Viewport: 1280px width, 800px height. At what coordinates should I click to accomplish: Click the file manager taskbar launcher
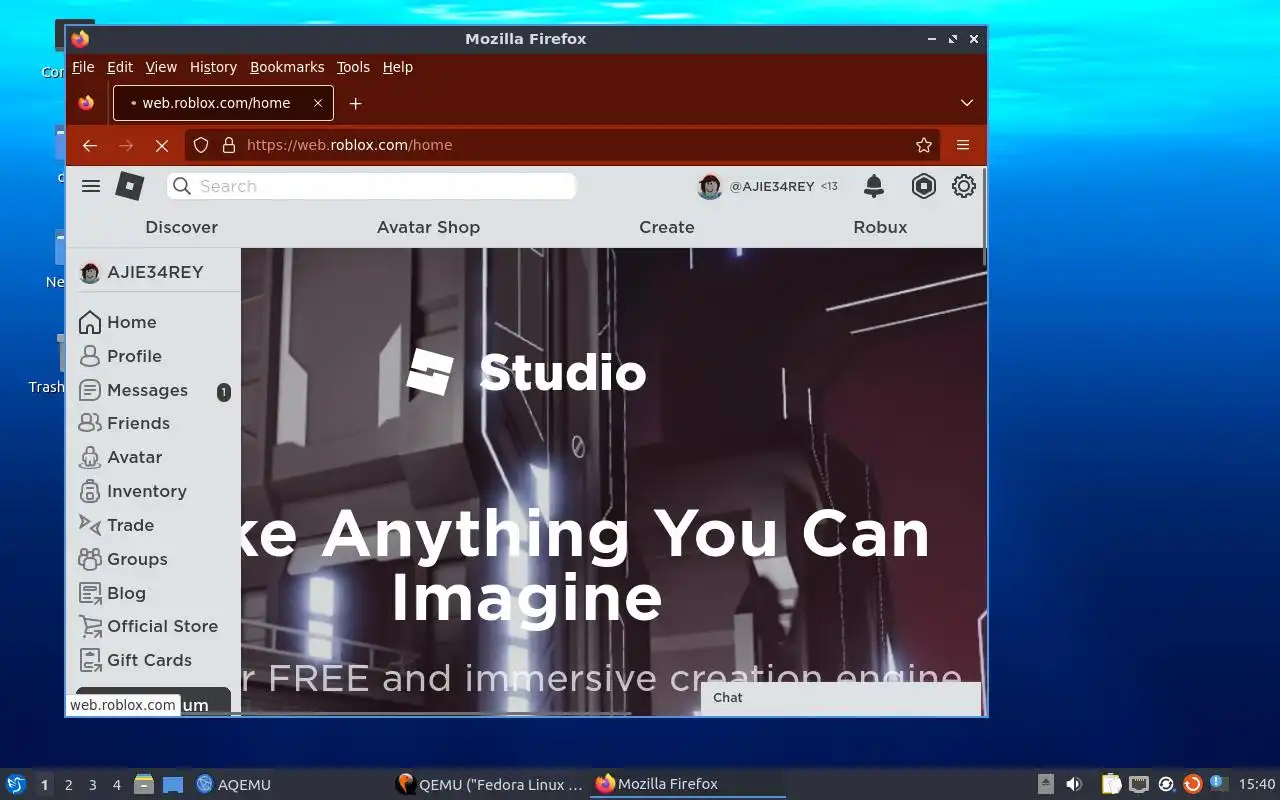tap(143, 785)
